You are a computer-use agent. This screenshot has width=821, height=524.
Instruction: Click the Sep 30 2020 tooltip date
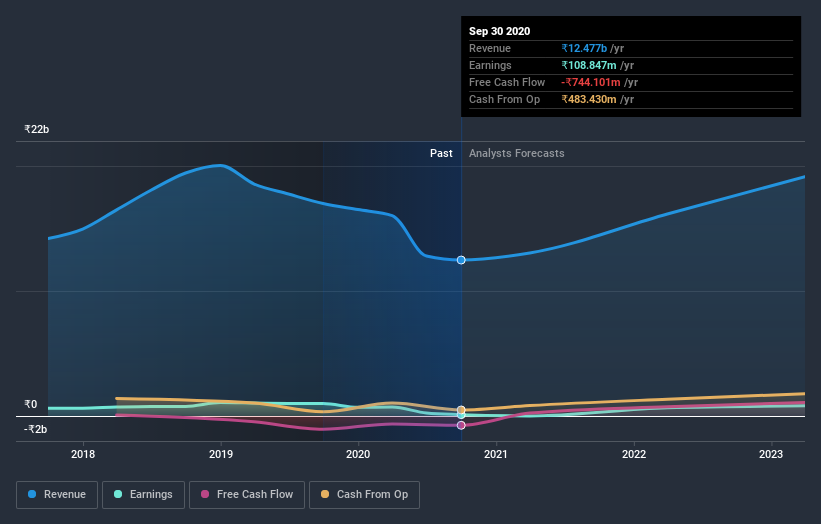click(x=500, y=31)
